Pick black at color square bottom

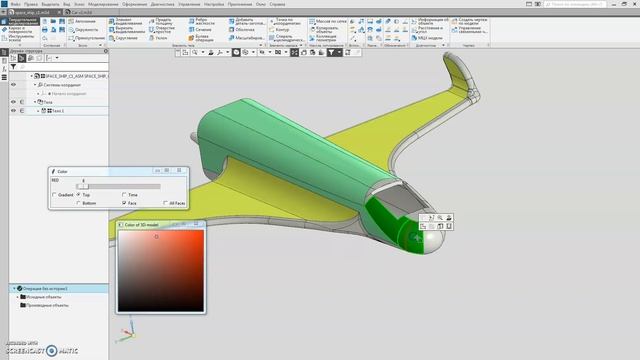tap(161, 309)
